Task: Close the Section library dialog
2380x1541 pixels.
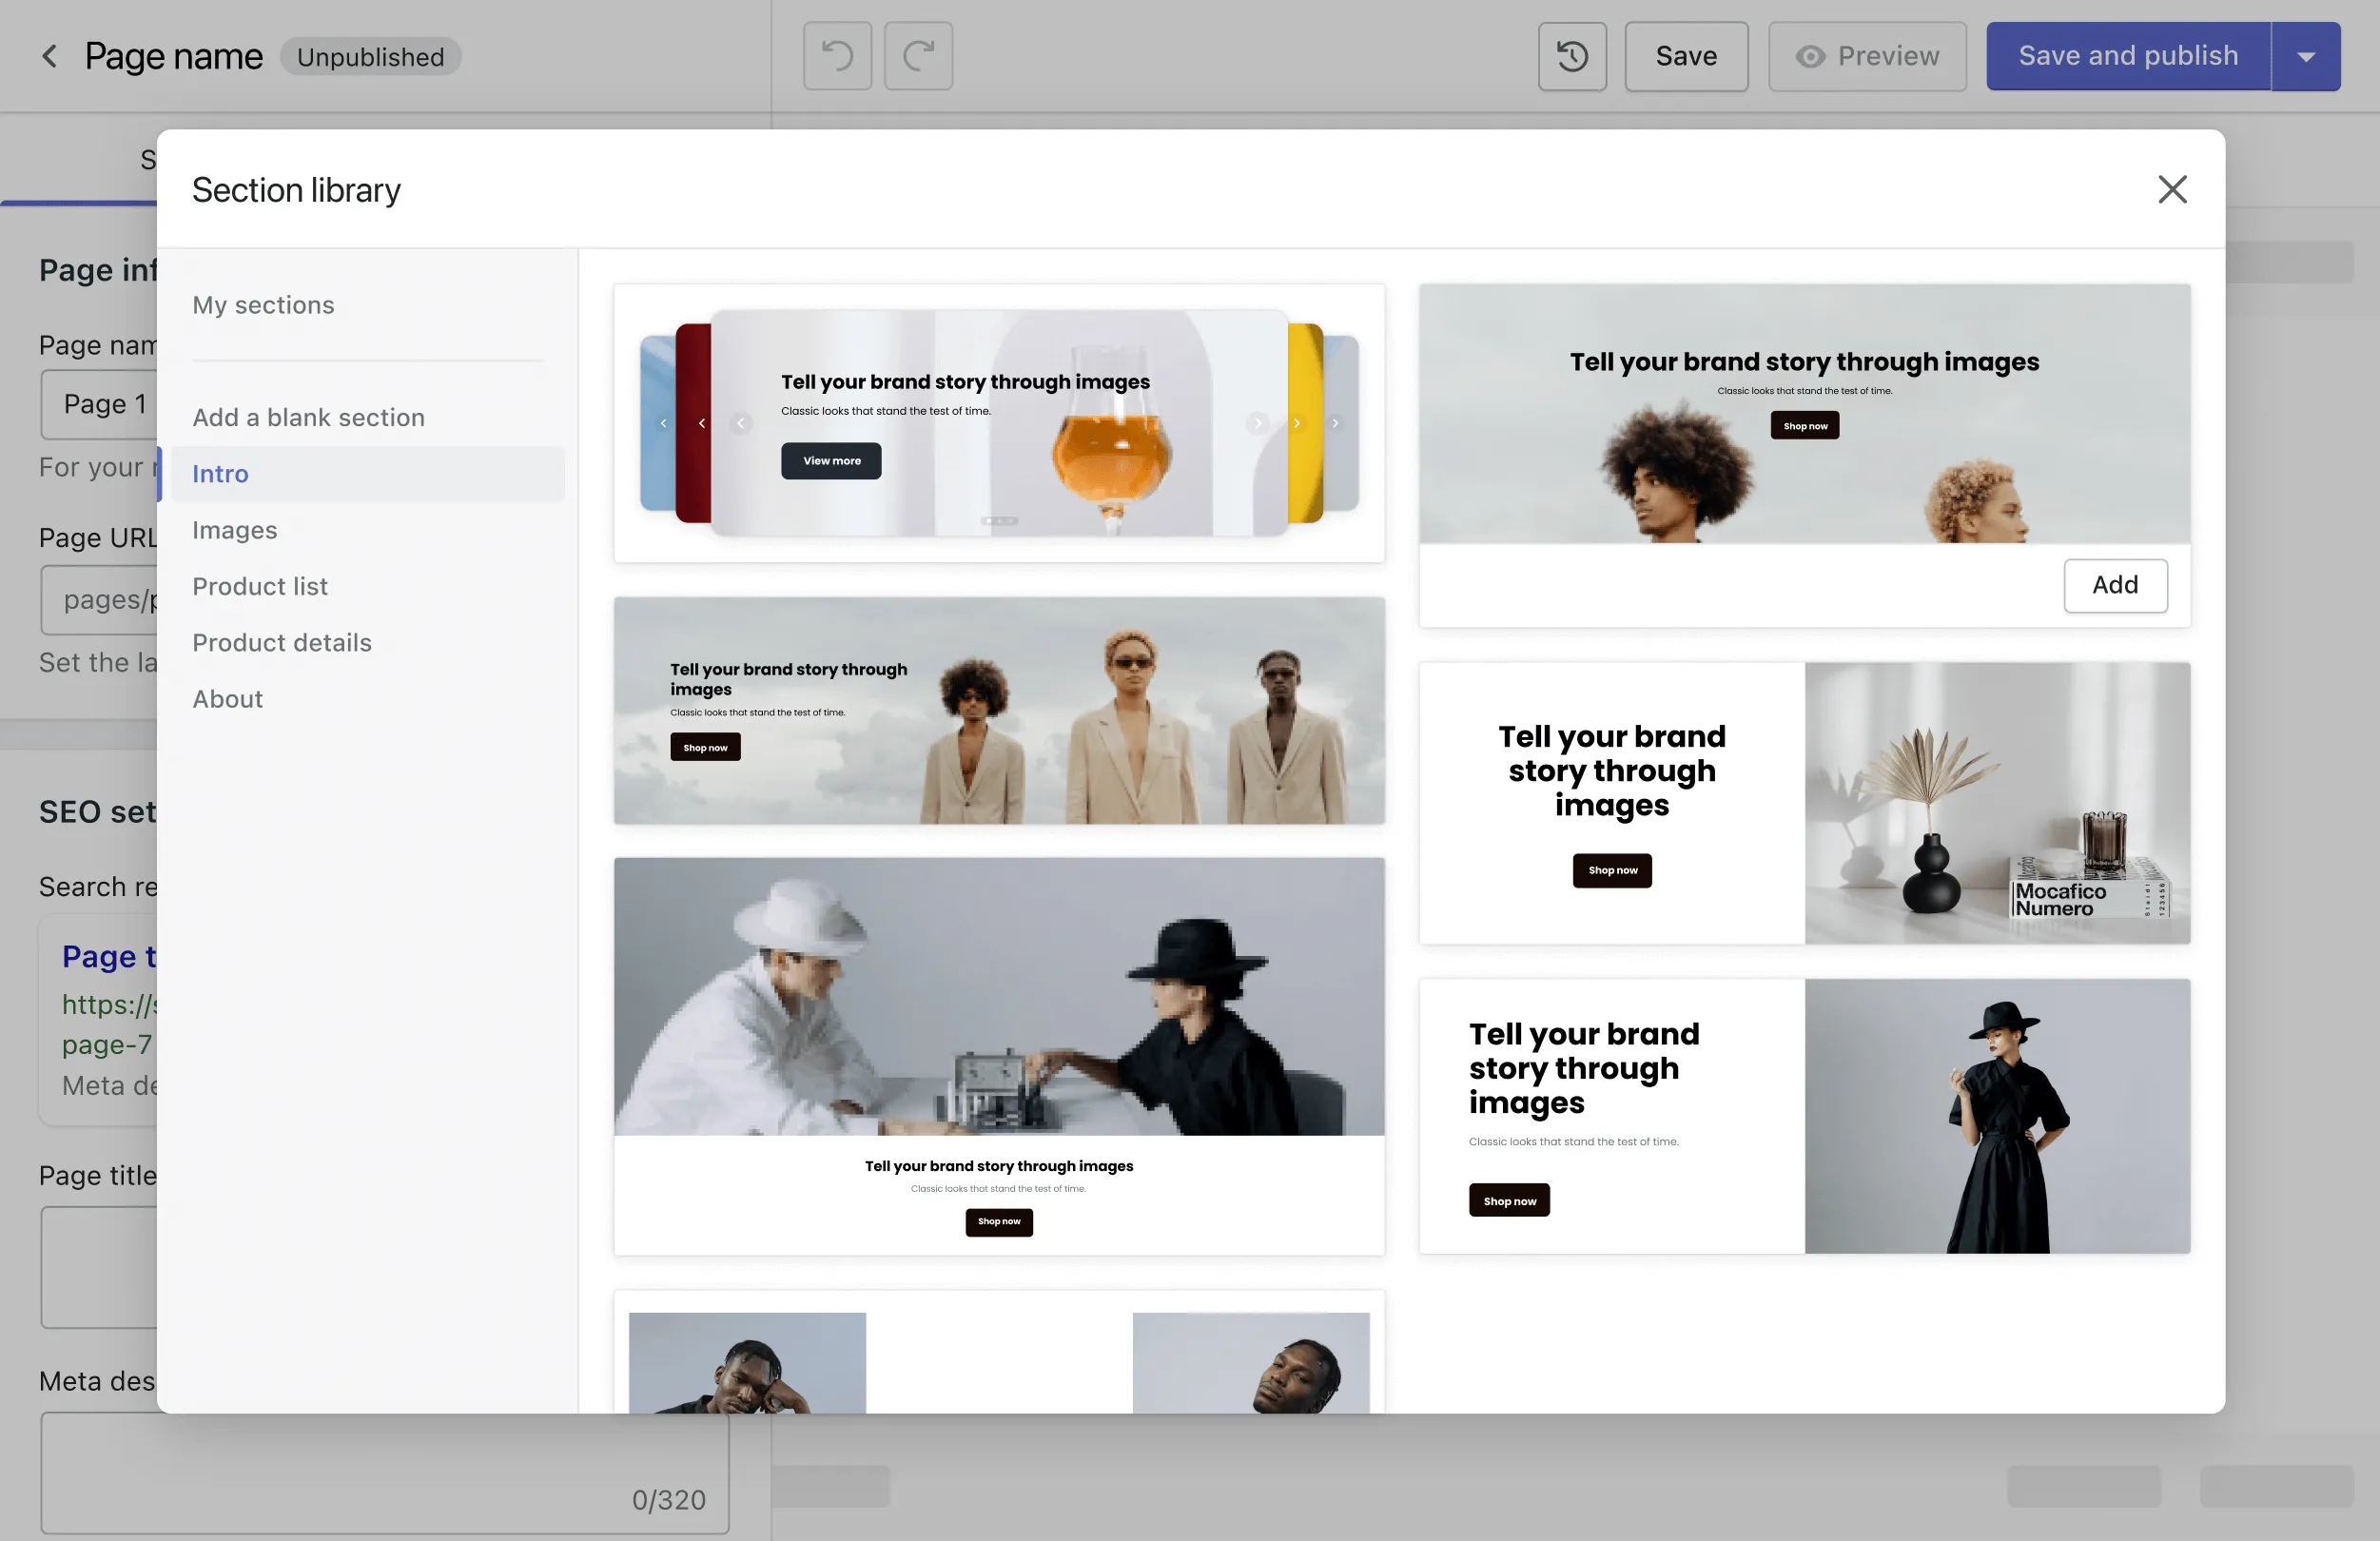Action: 2172,189
